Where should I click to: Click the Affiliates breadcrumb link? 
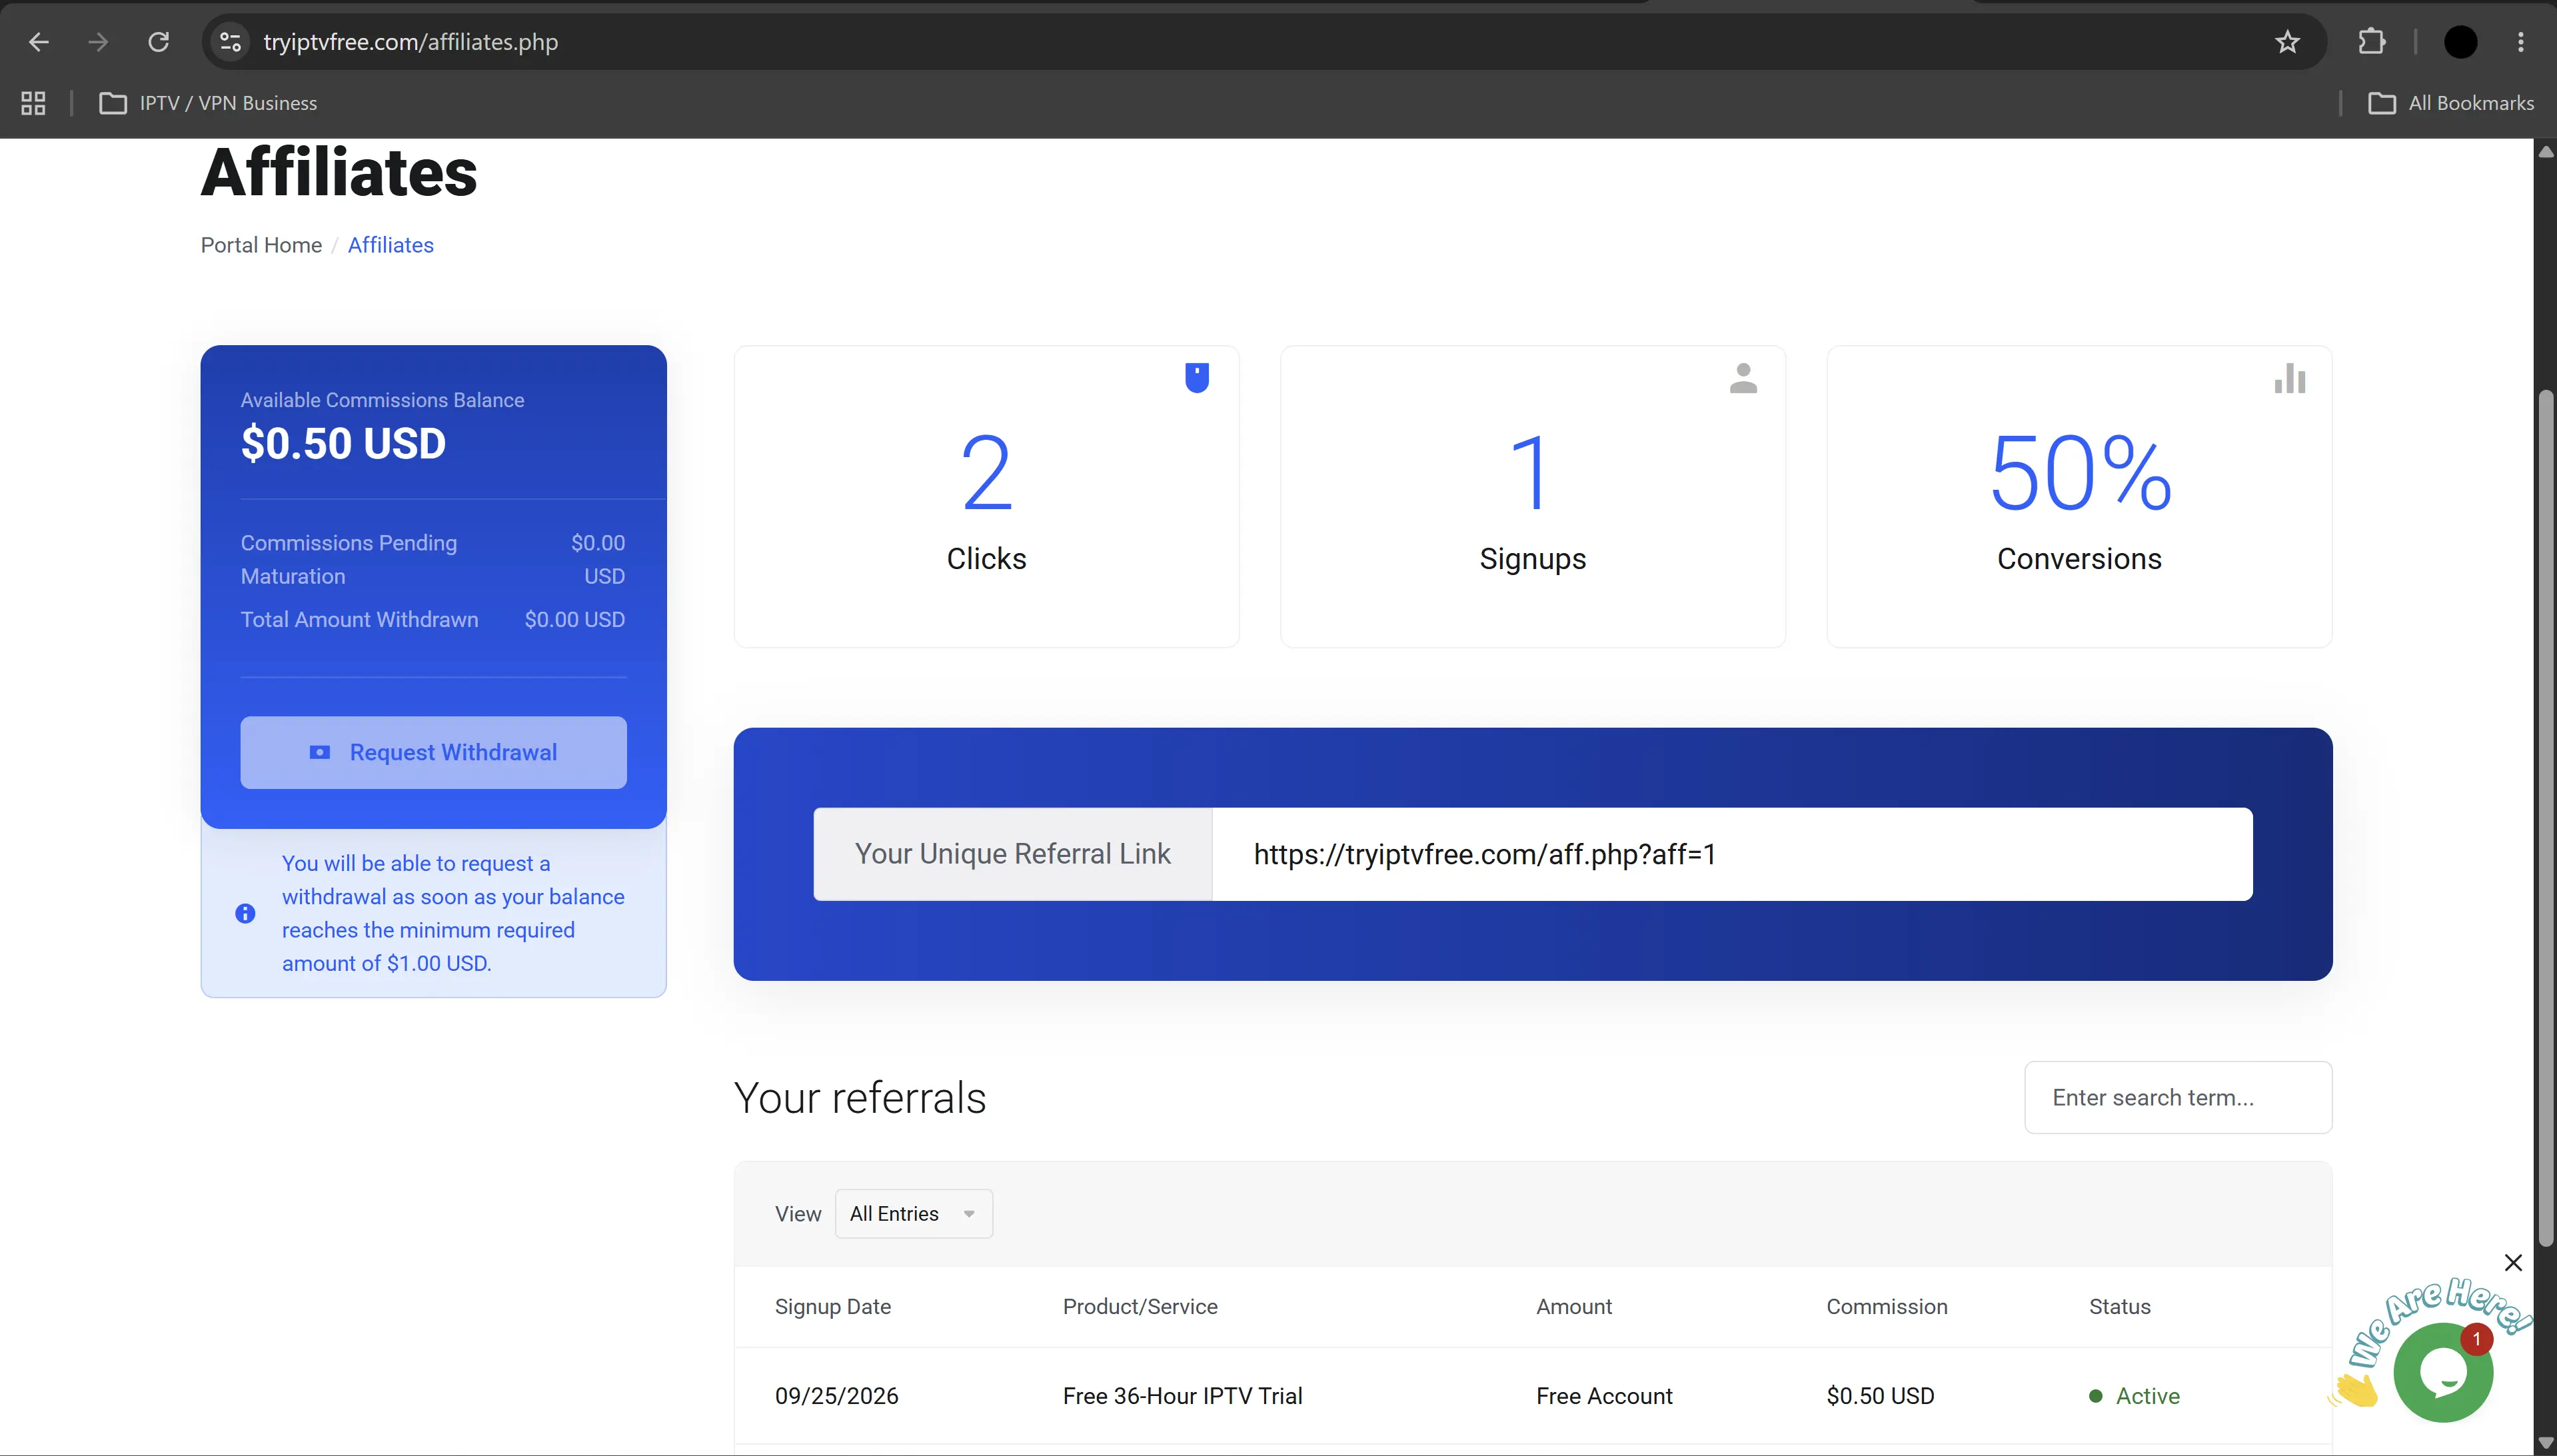[390, 245]
